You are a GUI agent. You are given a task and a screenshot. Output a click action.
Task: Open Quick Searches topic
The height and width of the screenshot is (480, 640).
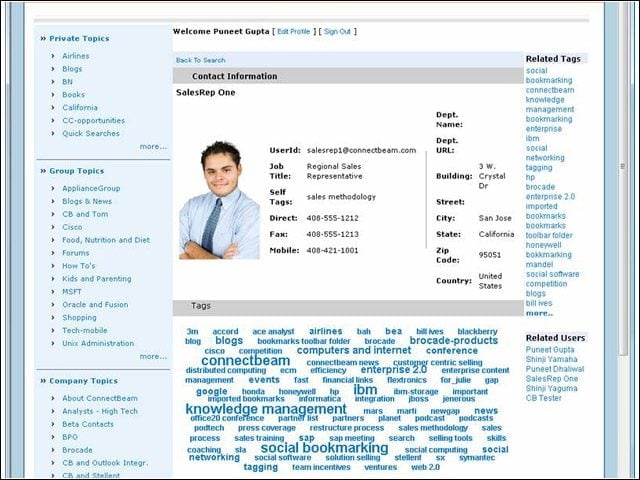click(x=91, y=133)
